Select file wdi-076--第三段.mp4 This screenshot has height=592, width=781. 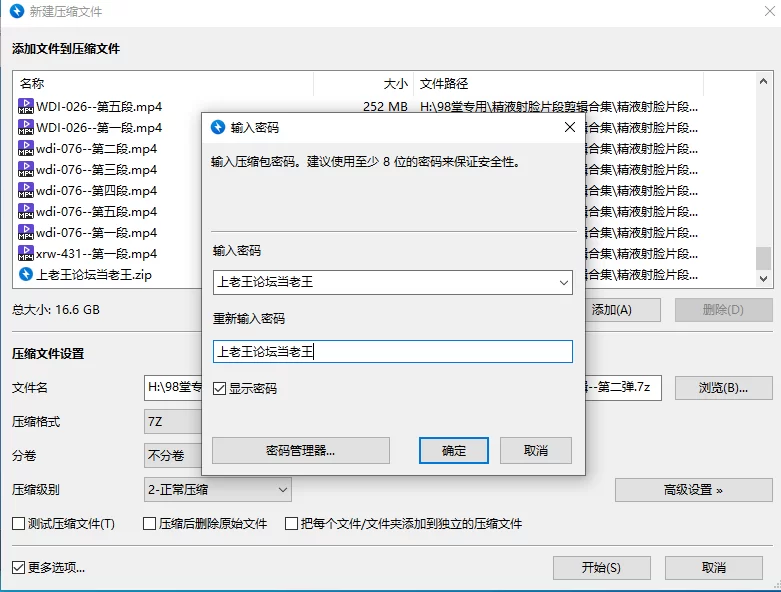pos(97,169)
